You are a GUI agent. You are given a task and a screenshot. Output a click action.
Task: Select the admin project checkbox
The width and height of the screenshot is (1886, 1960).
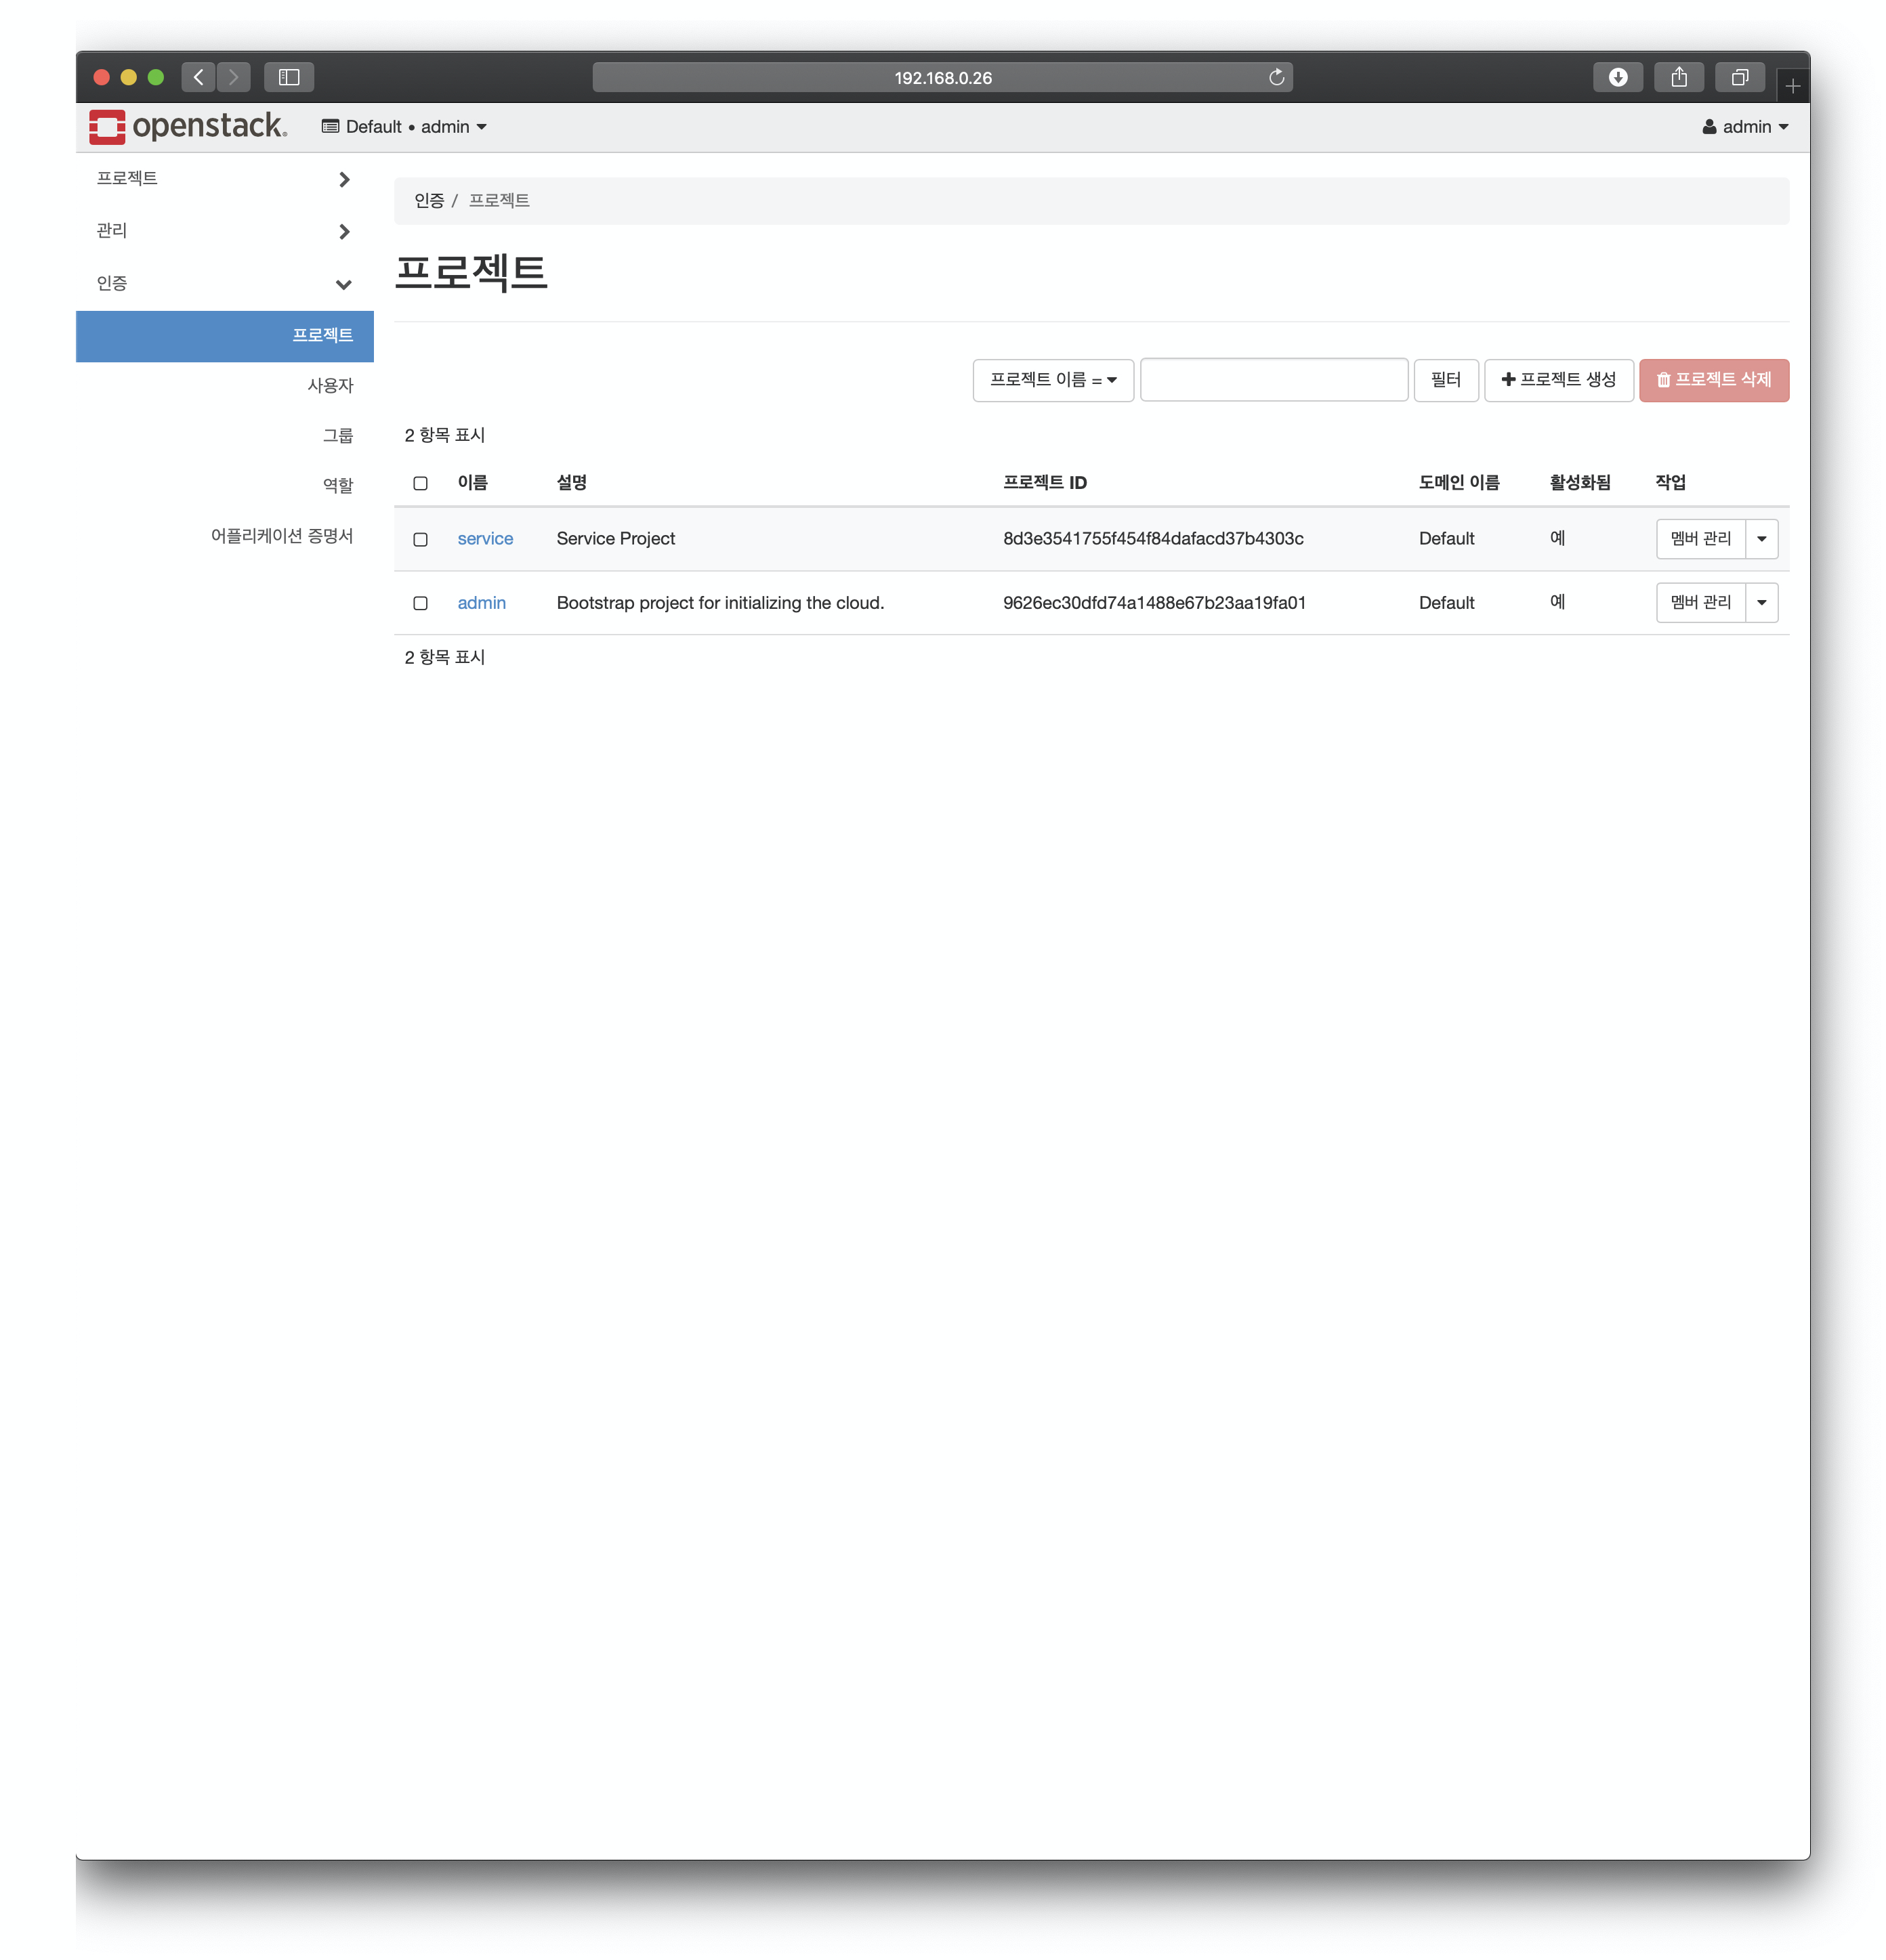(420, 604)
